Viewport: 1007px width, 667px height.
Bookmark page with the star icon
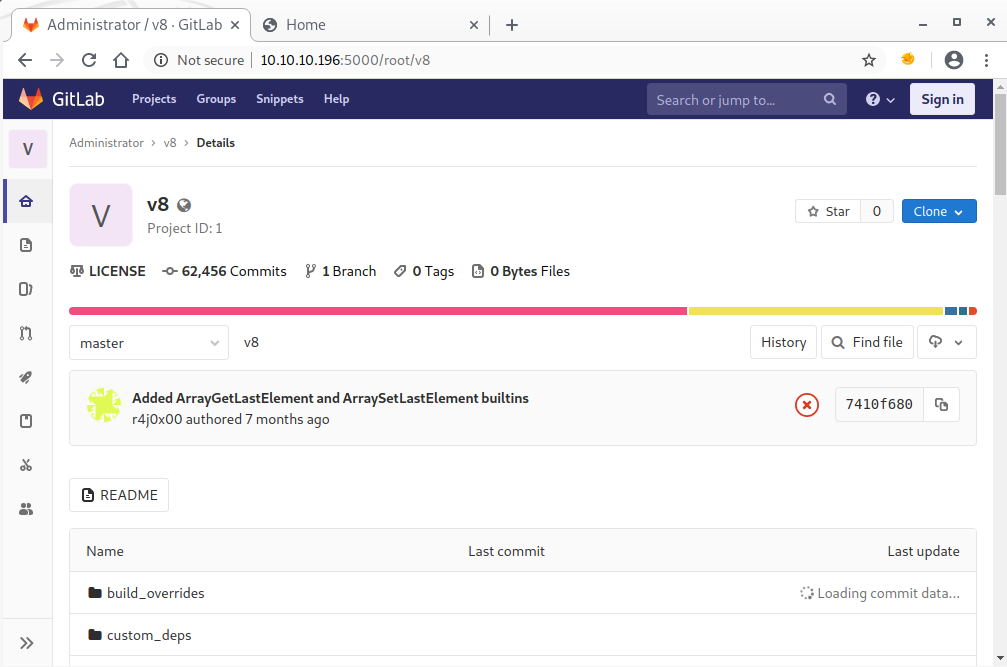click(x=869, y=60)
